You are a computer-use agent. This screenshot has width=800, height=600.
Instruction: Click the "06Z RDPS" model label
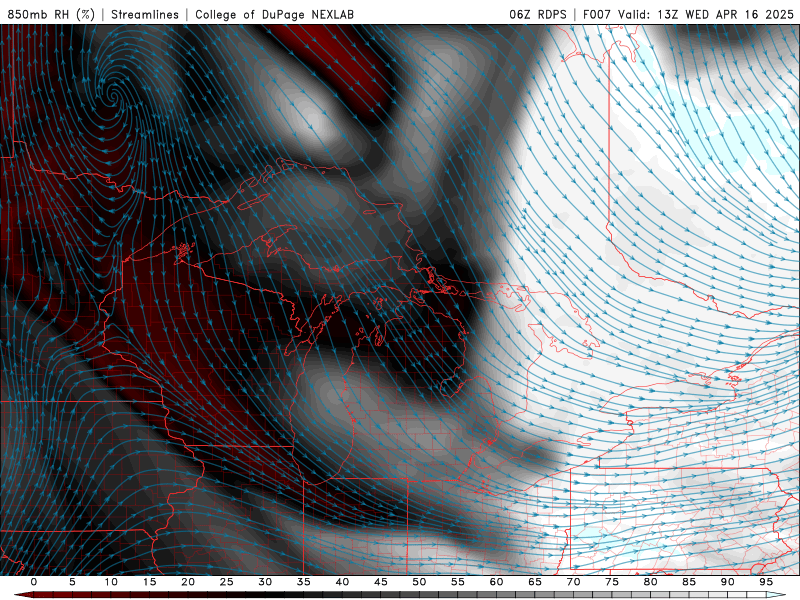pos(538,14)
